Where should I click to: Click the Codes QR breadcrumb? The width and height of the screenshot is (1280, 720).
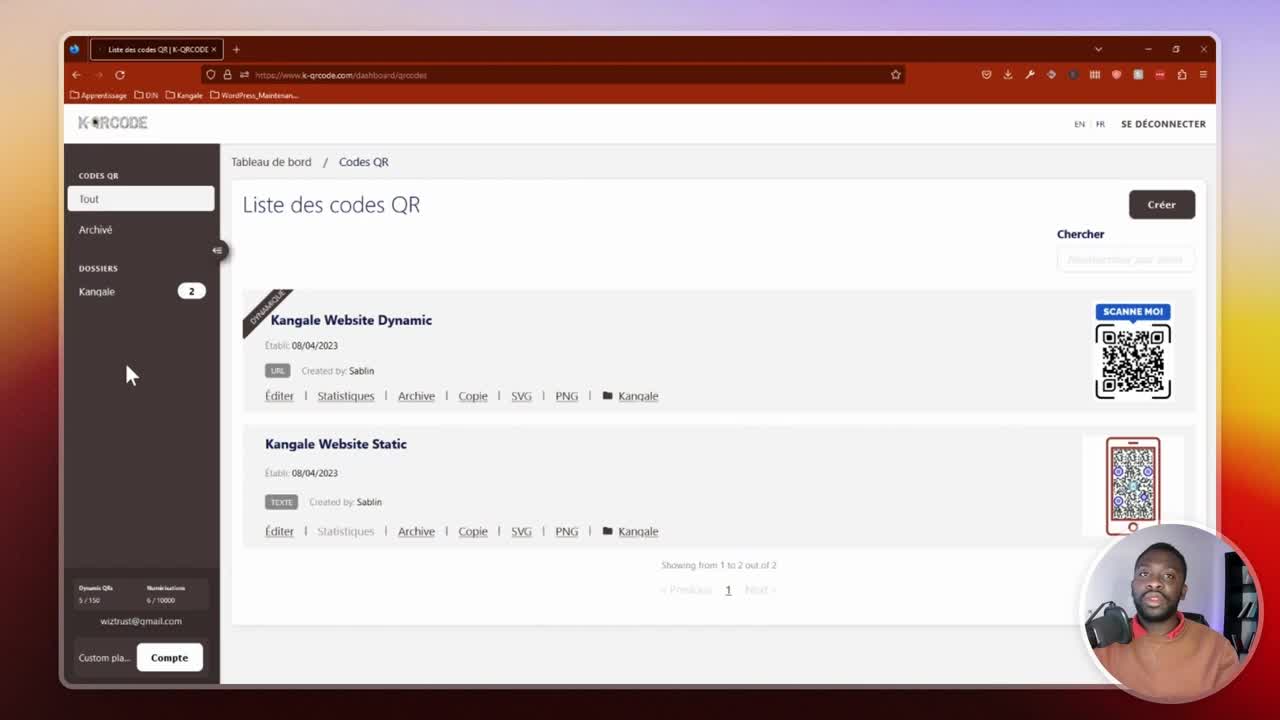[x=363, y=162]
